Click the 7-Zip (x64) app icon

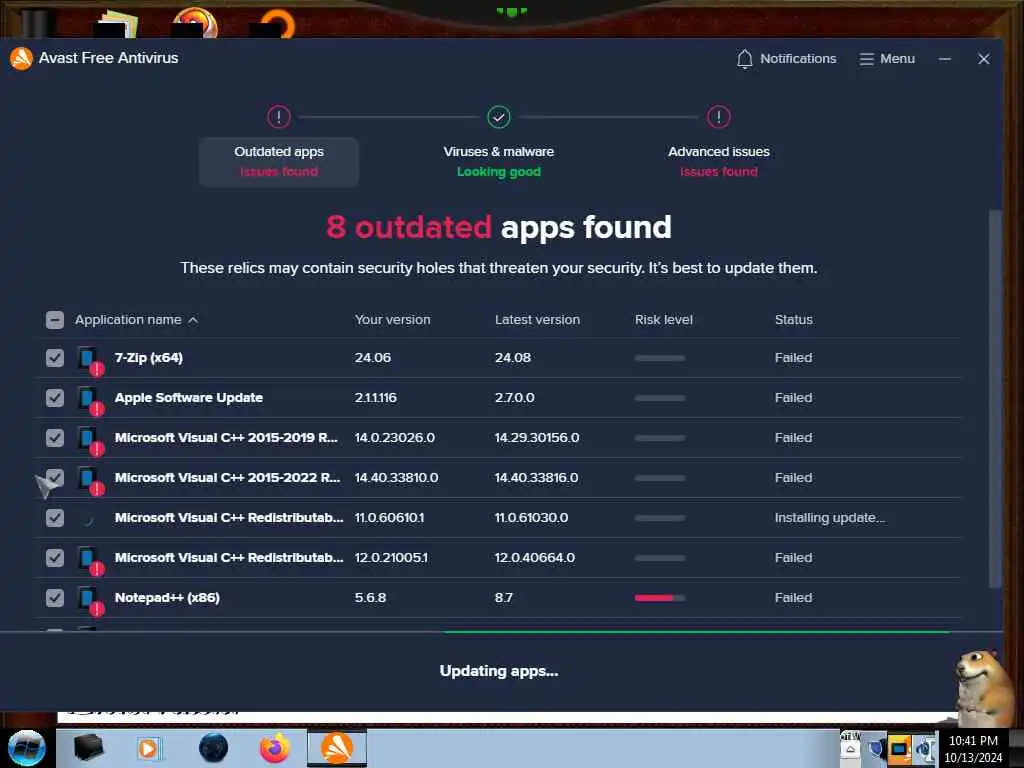pos(90,360)
